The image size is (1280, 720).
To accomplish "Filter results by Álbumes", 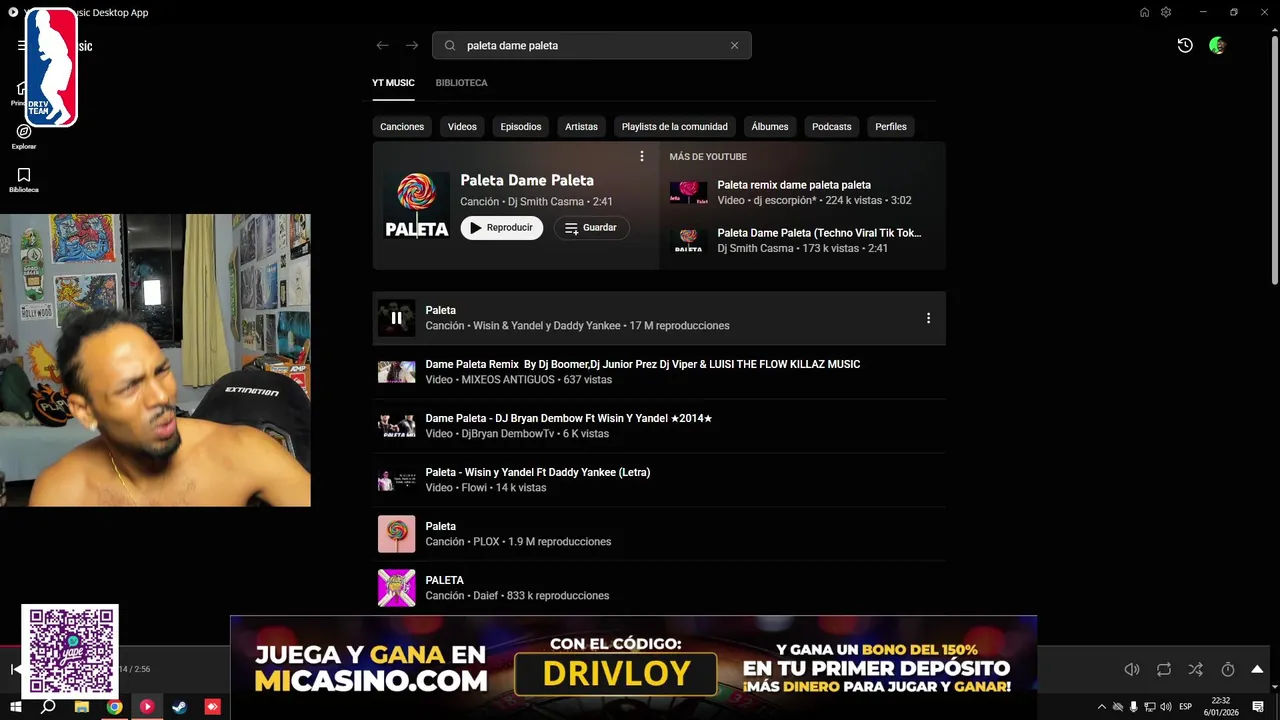I will click(x=770, y=127).
